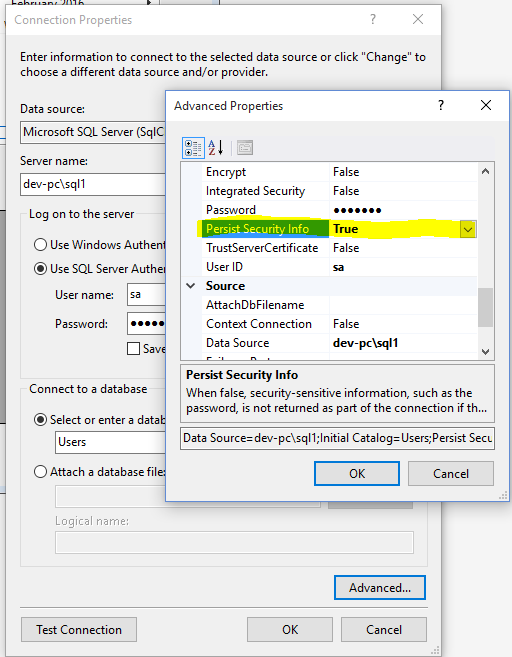Click property grid scroll up arrow
This screenshot has width=512, height=657.
[x=486, y=171]
